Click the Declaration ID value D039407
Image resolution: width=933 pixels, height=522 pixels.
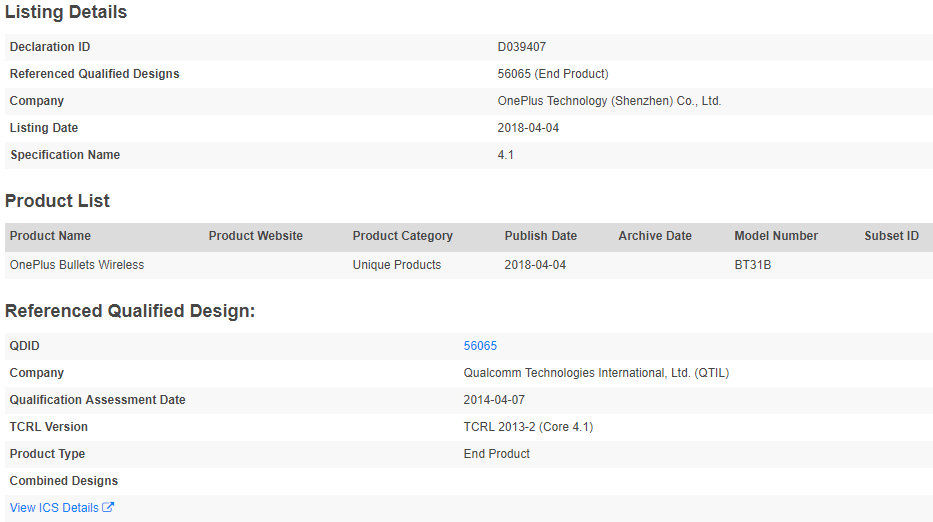click(521, 47)
